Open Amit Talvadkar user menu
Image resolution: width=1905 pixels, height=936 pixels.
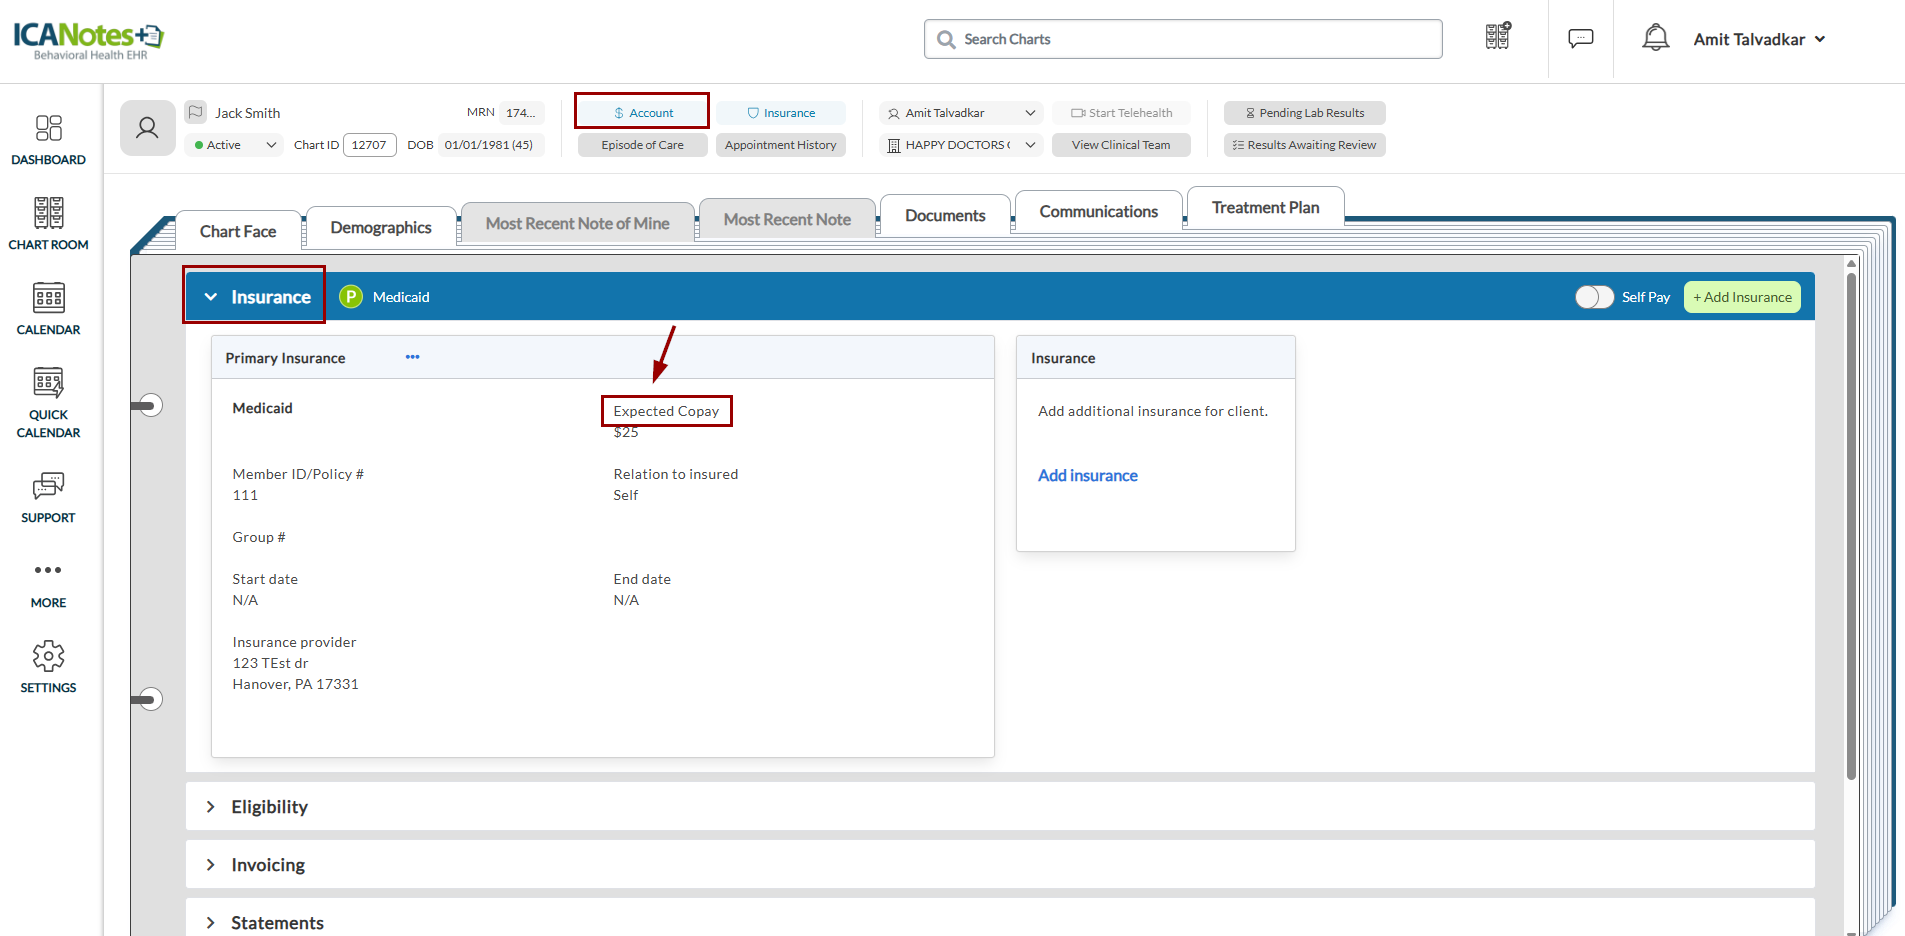1759,39
